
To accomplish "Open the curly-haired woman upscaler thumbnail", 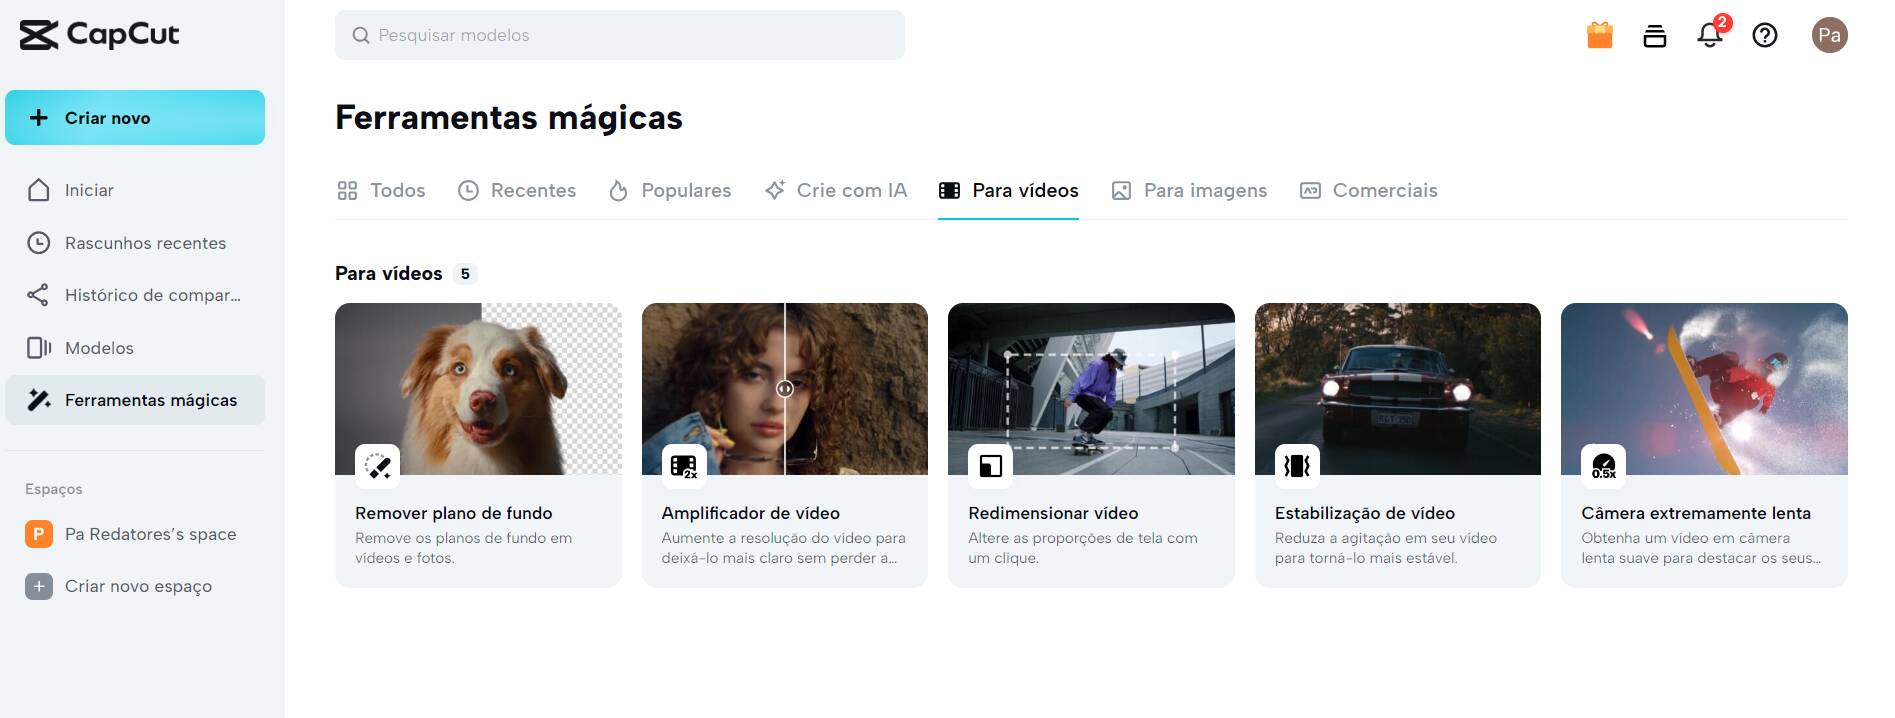I will click(785, 389).
